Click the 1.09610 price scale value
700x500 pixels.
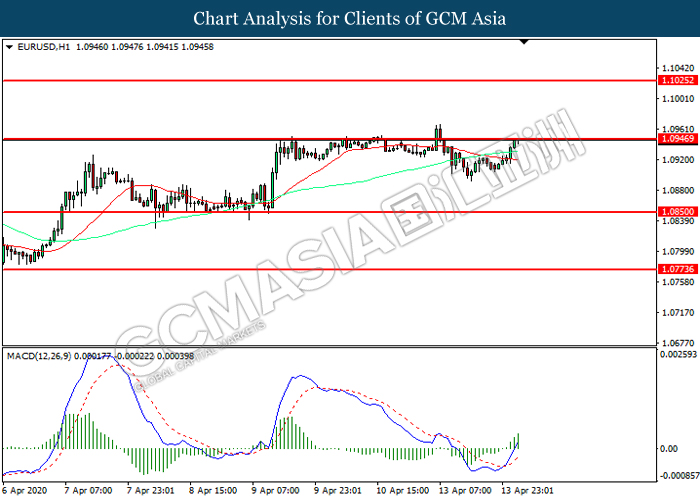click(678, 129)
